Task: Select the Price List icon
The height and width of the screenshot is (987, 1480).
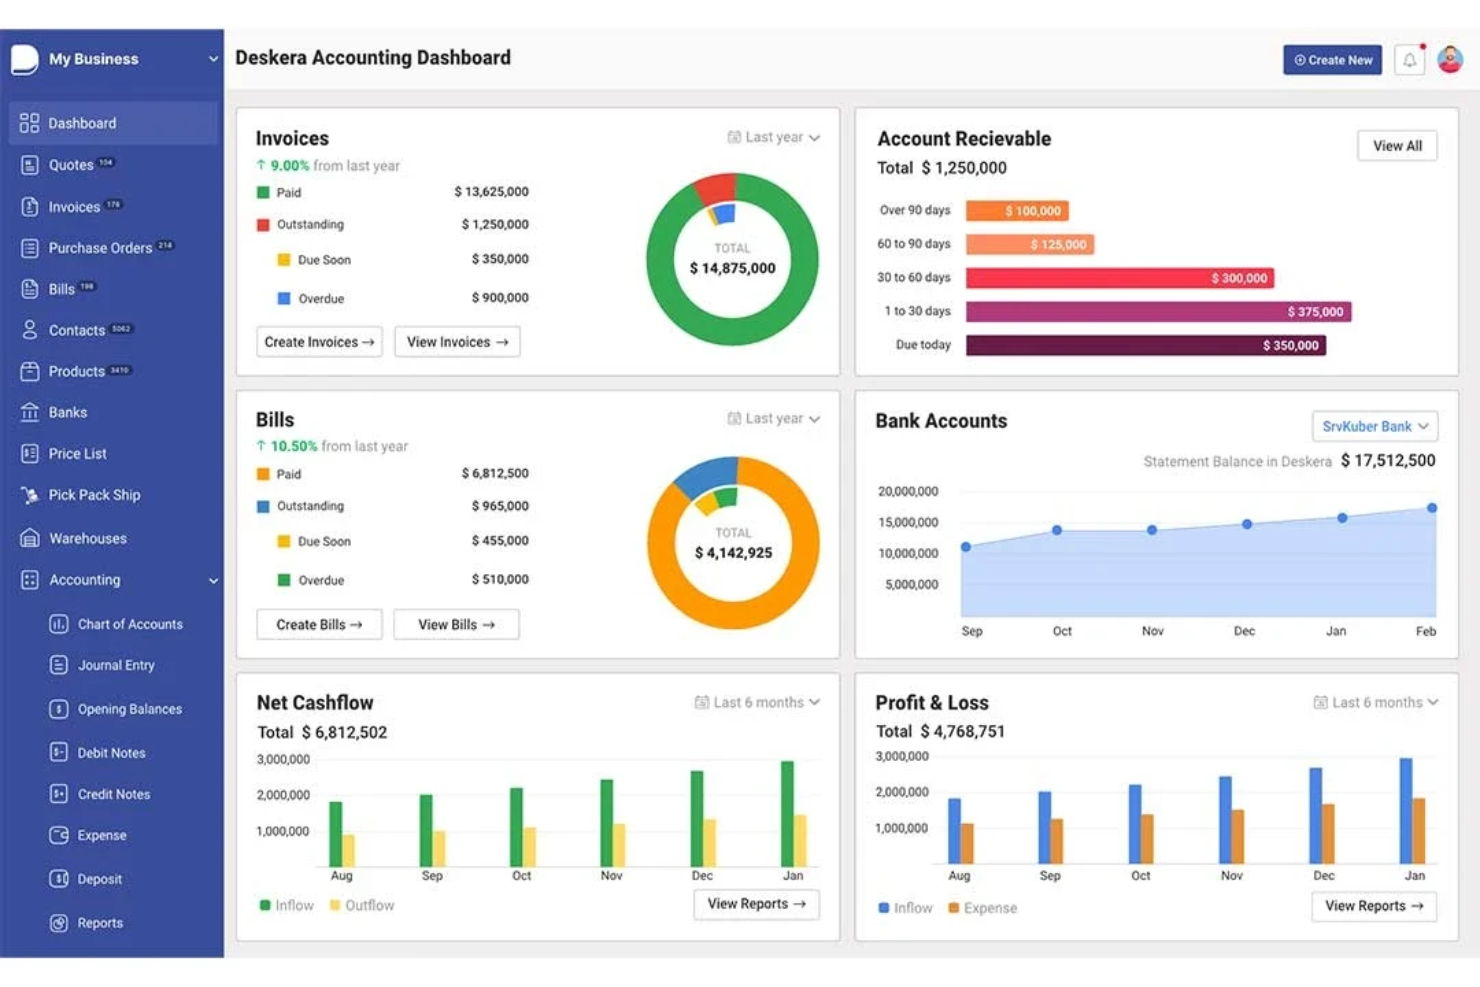Action: point(29,453)
